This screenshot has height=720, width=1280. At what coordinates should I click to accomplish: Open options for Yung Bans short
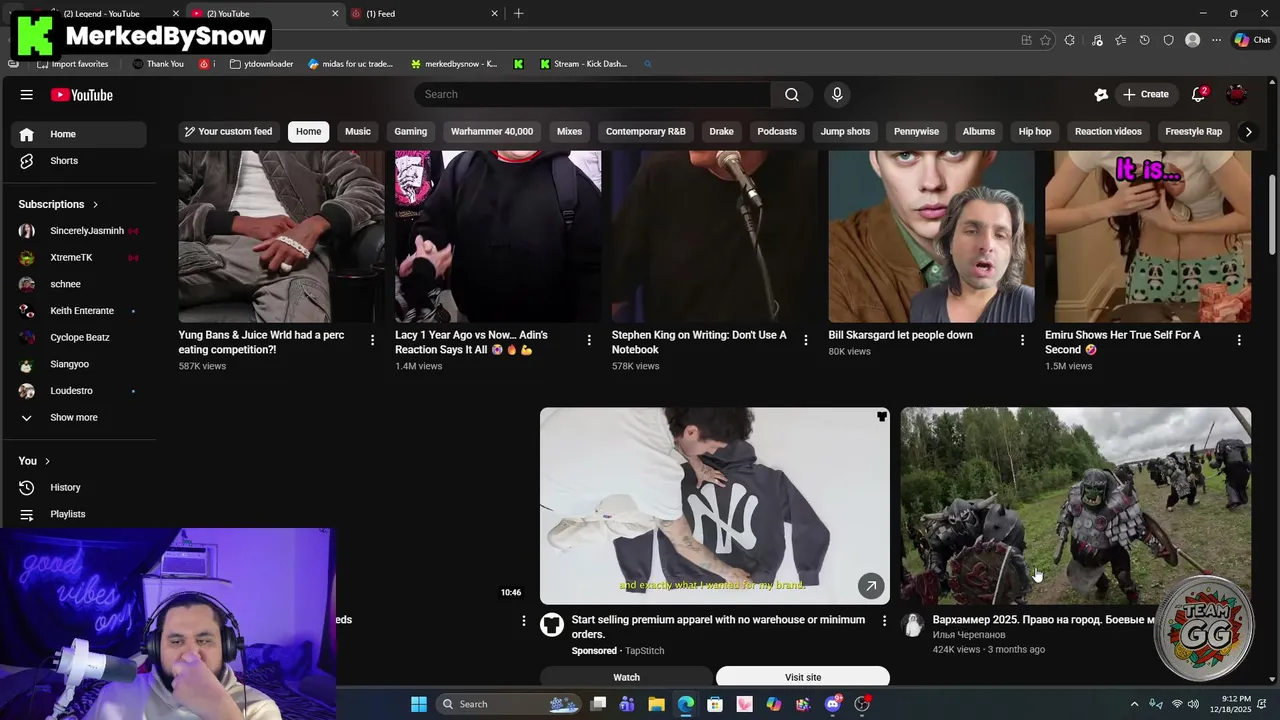pos(372,340)
